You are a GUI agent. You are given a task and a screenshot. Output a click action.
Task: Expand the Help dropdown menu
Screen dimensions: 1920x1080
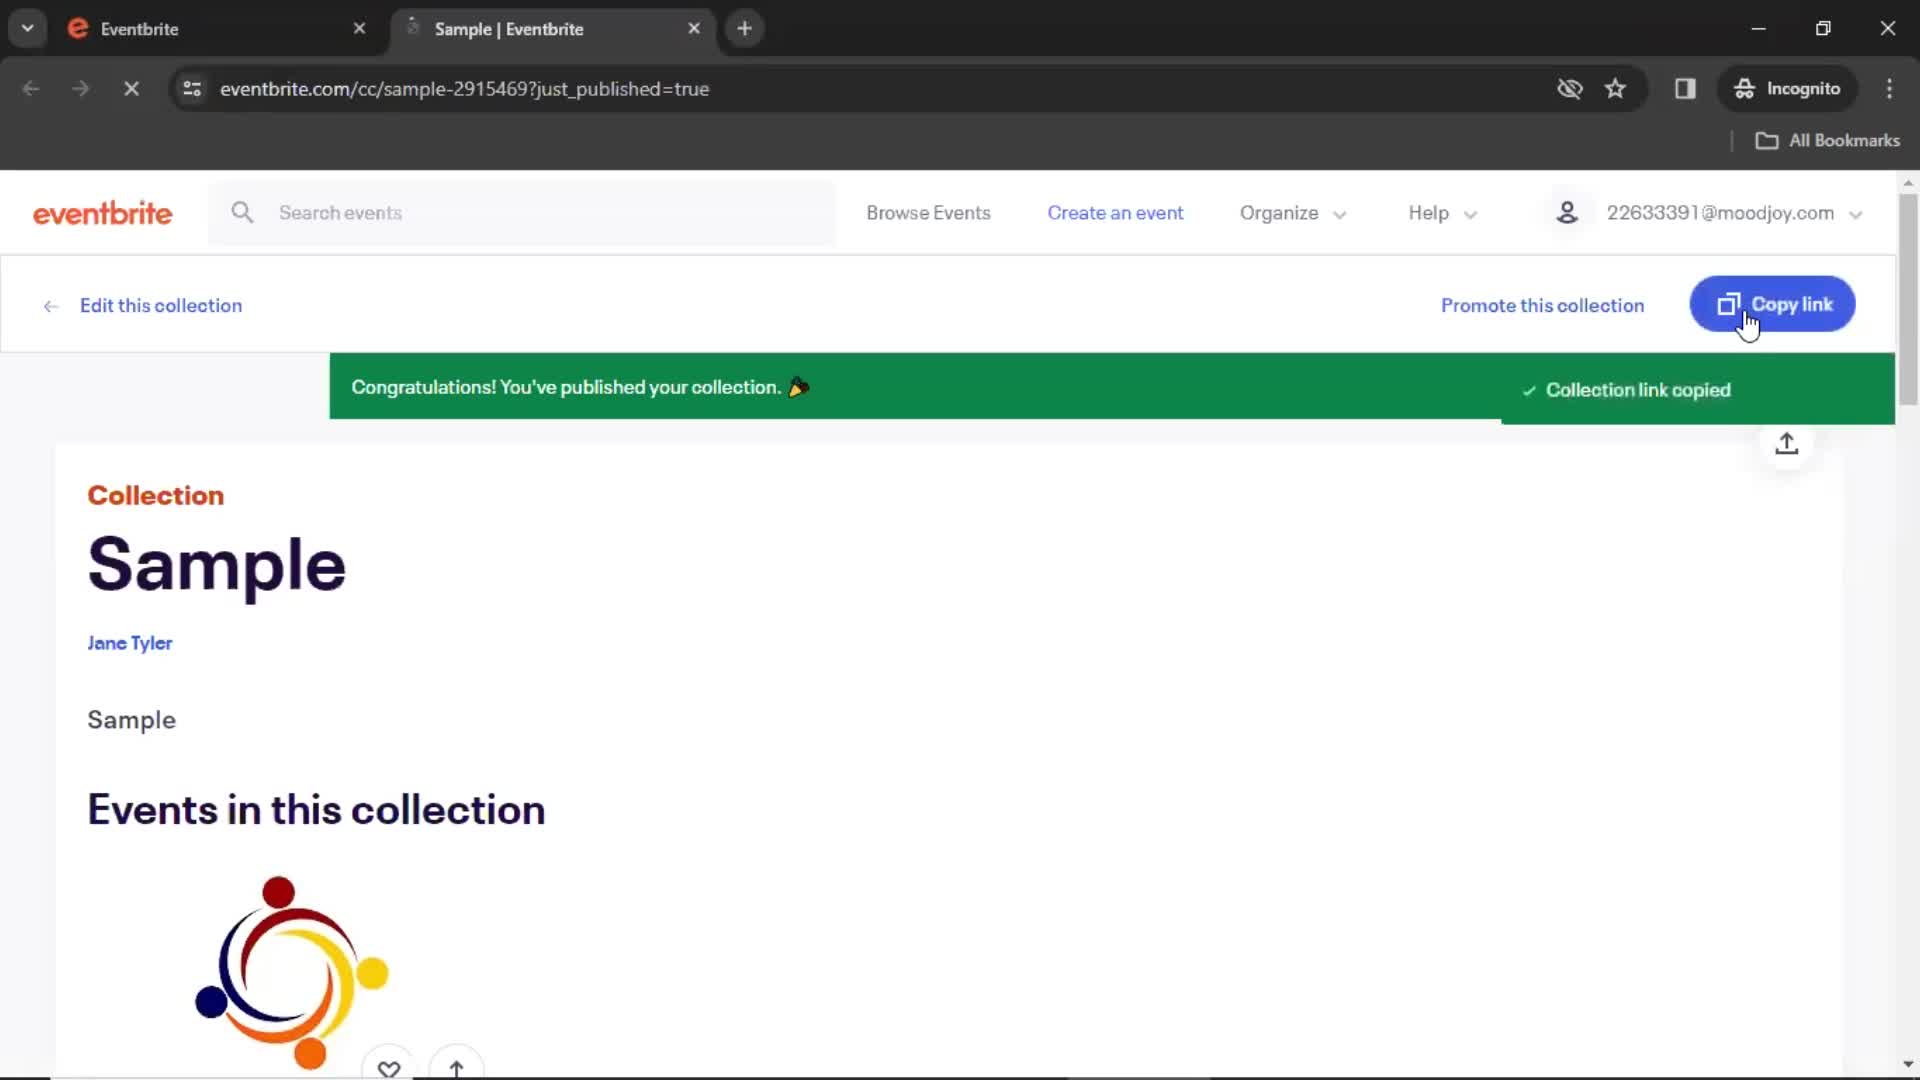pos(1443,212)
